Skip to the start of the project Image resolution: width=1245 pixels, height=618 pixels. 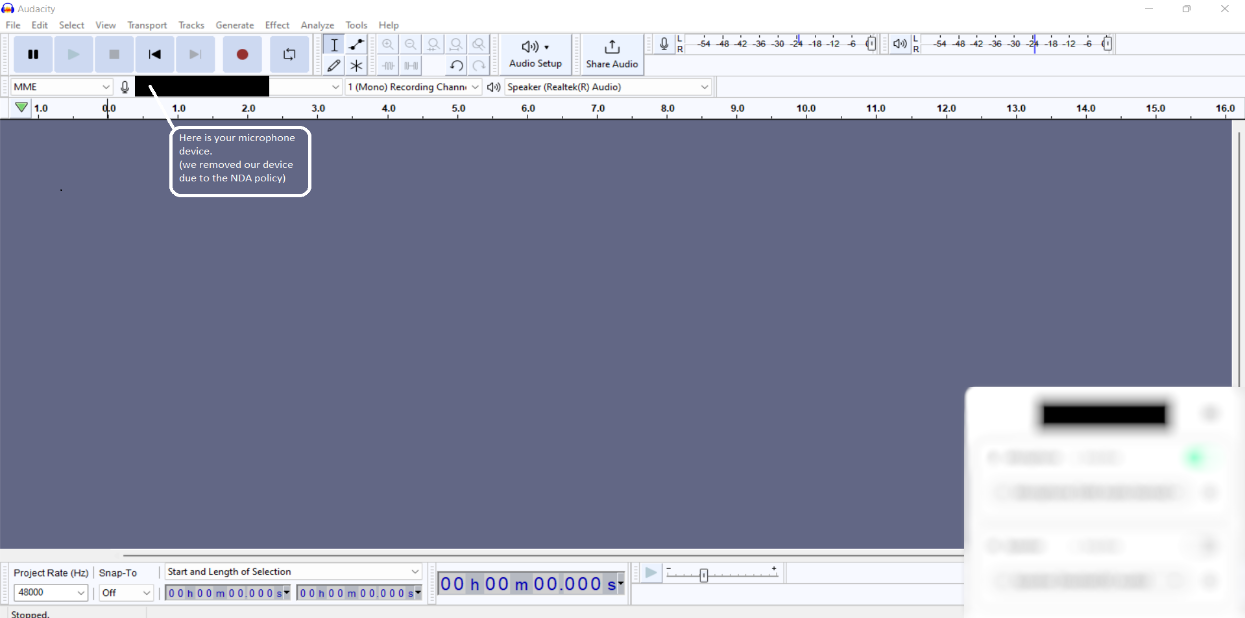[154, 54]
